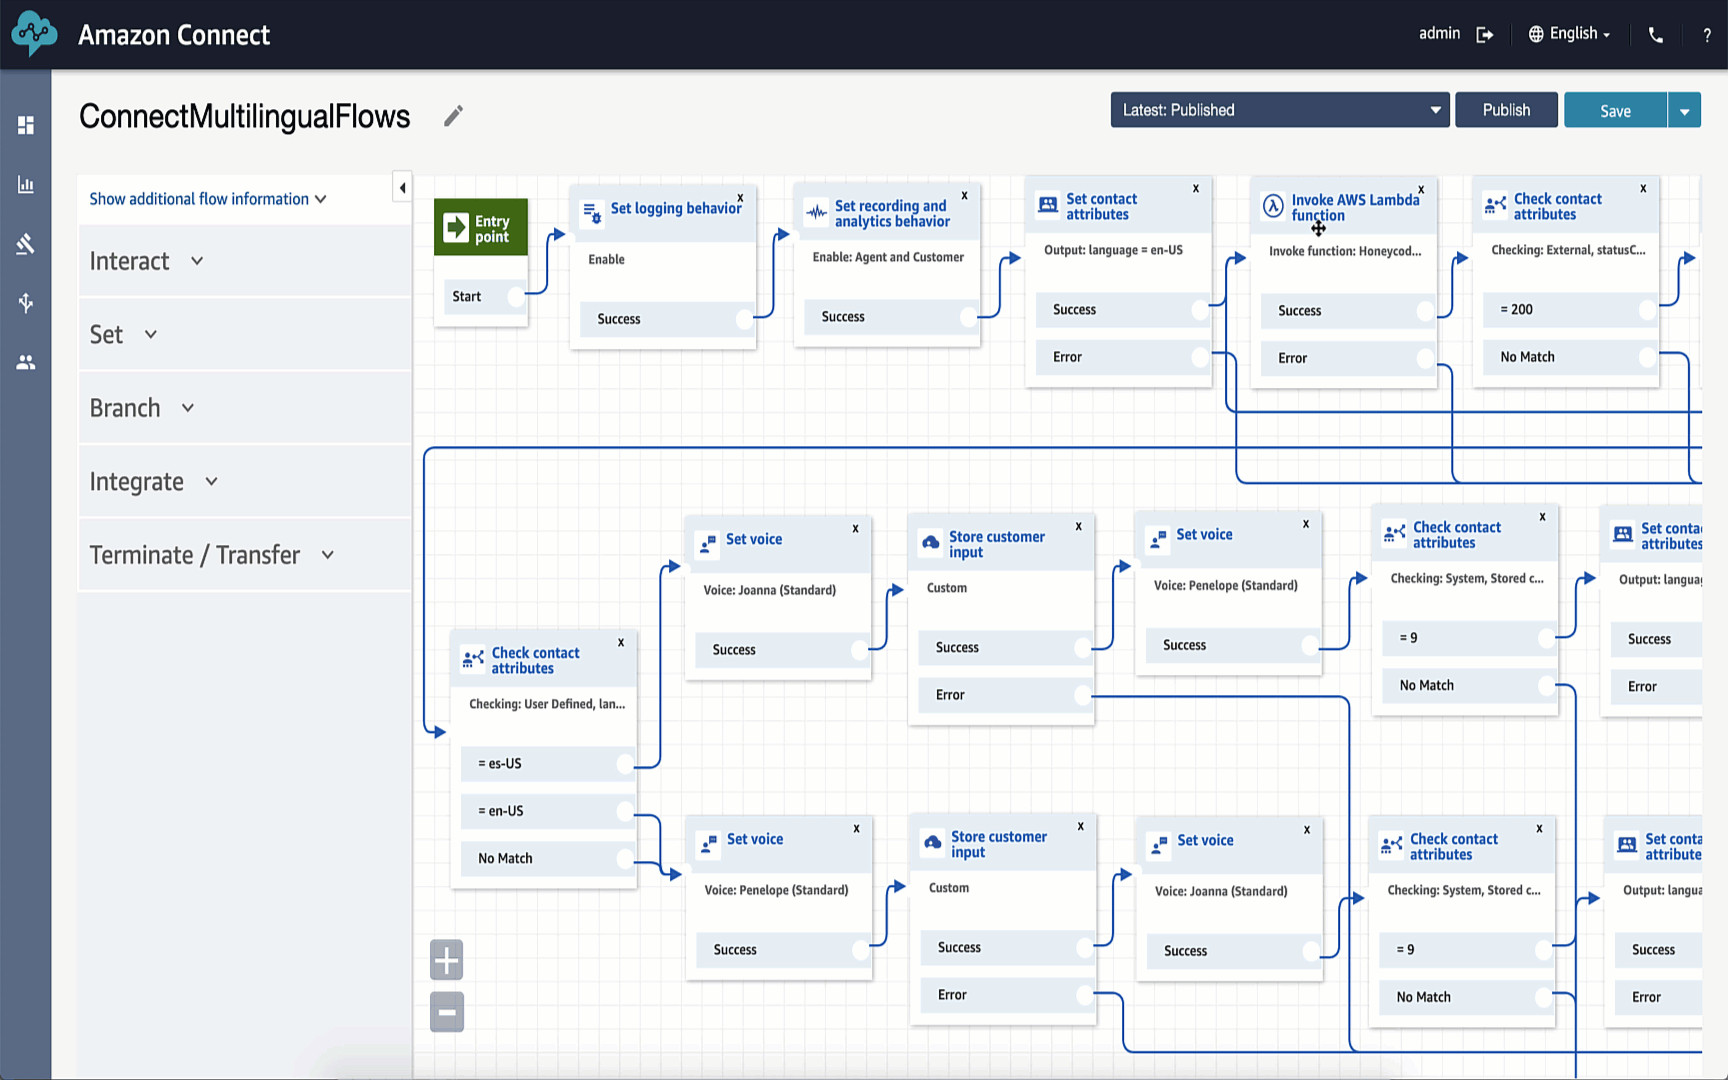The height and width of the screenshot is (1080, 1728).
Task: Open the help question mark icon
Action: (1707, 35)
